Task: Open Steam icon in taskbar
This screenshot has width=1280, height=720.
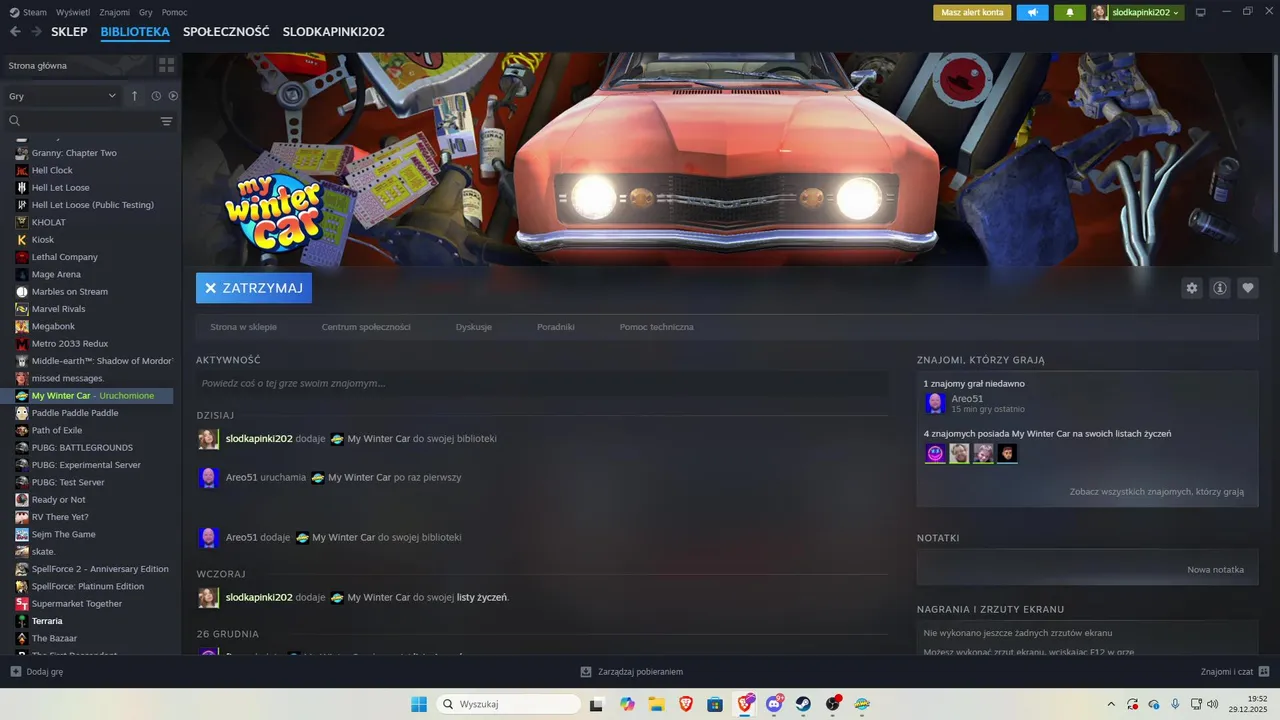Action: click(x=803, y=704)
